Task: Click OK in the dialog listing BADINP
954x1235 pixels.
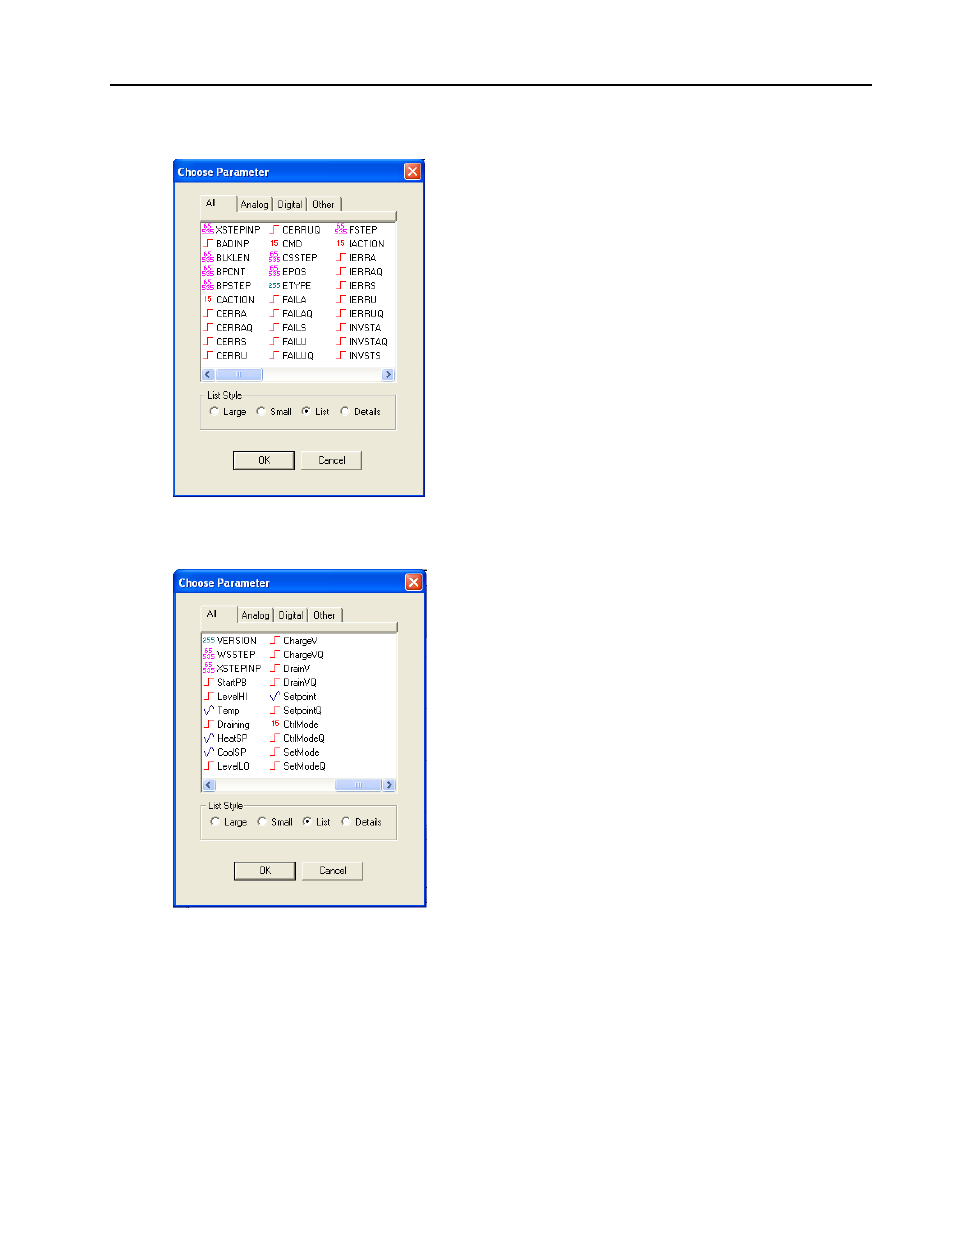Action: pos(264,460)
